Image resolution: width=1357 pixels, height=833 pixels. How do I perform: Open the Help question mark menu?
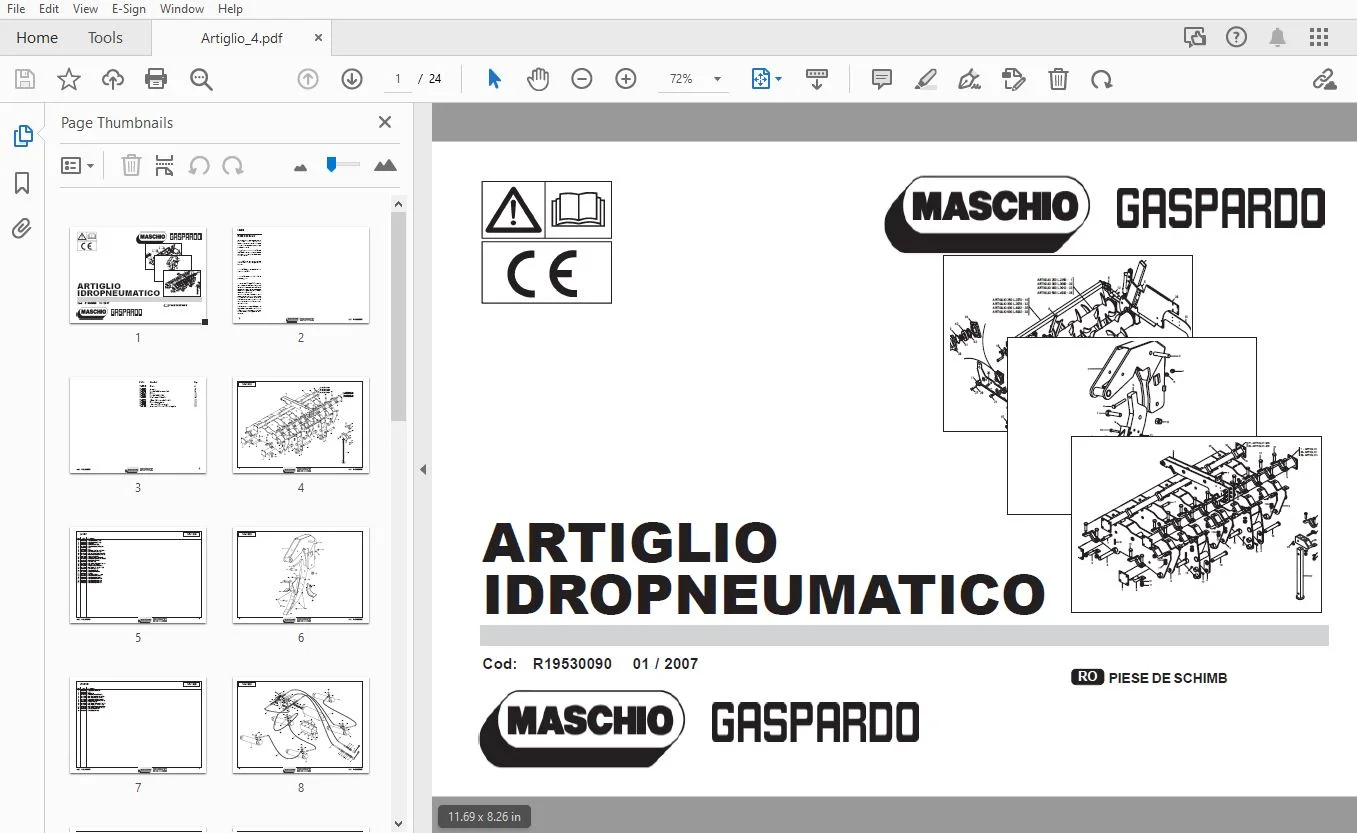1236,38
